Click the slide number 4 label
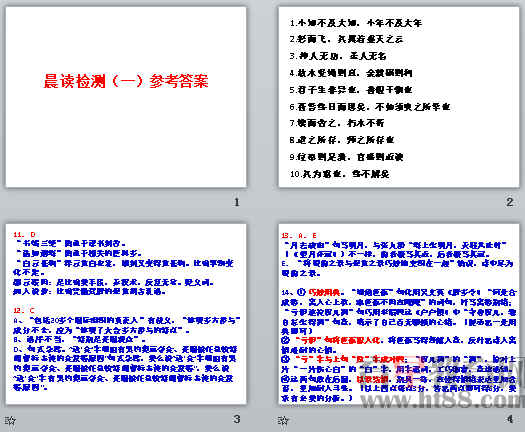This screenshot has width=525, height=432. click(510, 419)
